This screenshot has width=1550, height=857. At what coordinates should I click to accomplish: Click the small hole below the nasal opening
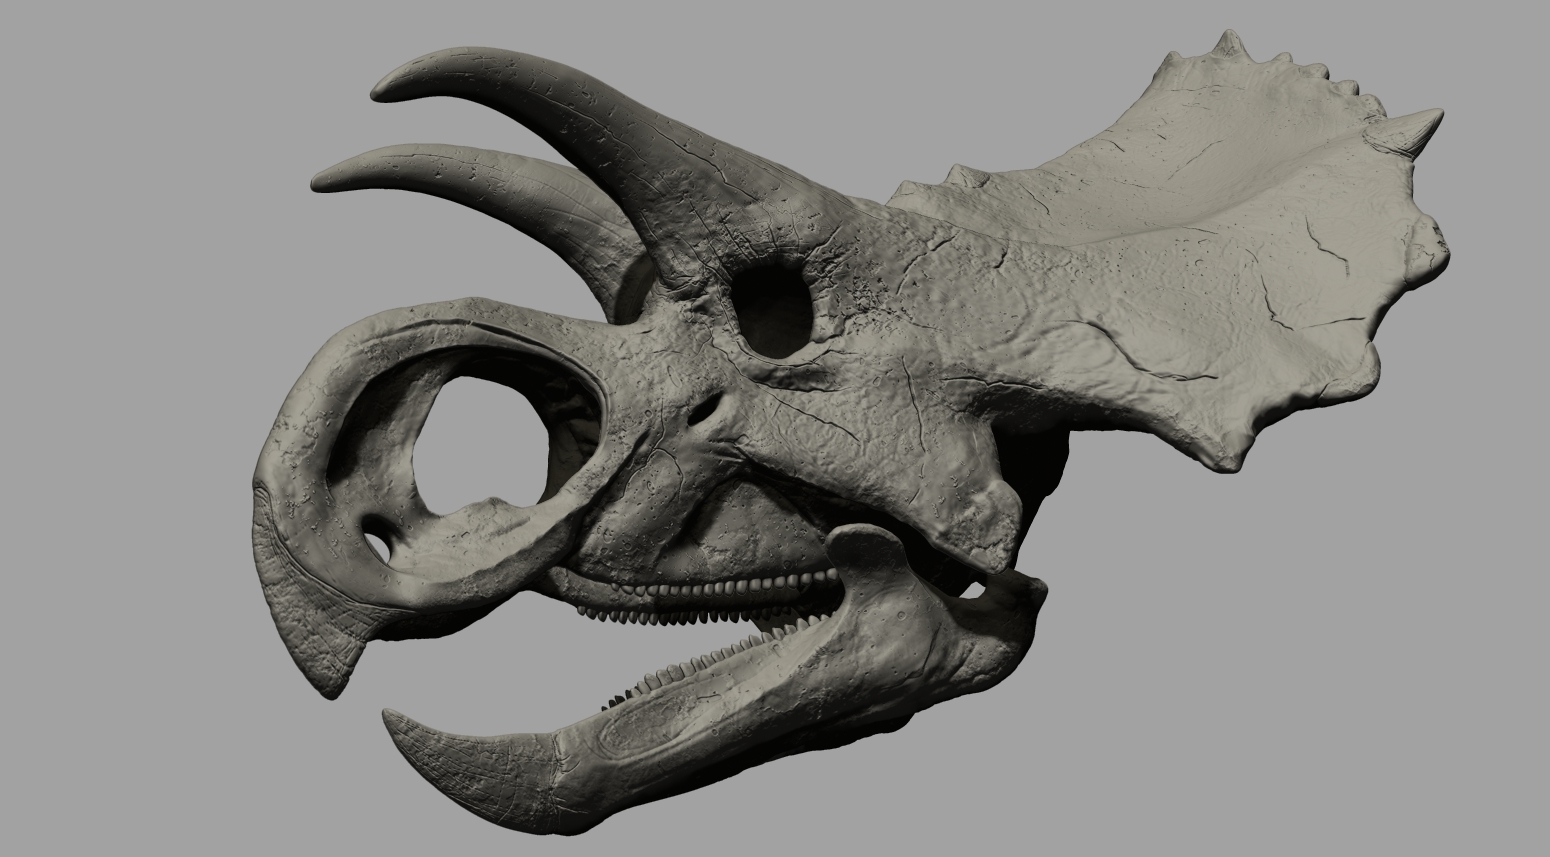[x=376, y=544]
